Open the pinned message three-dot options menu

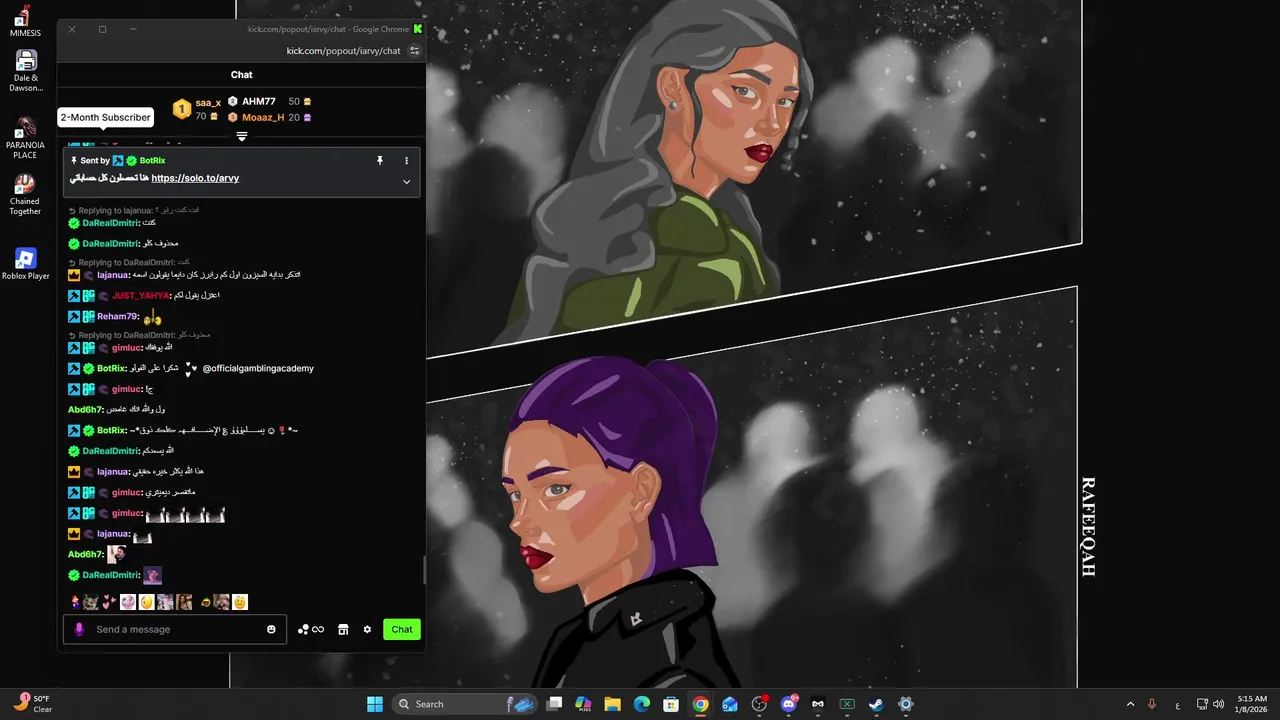point(406,160)
